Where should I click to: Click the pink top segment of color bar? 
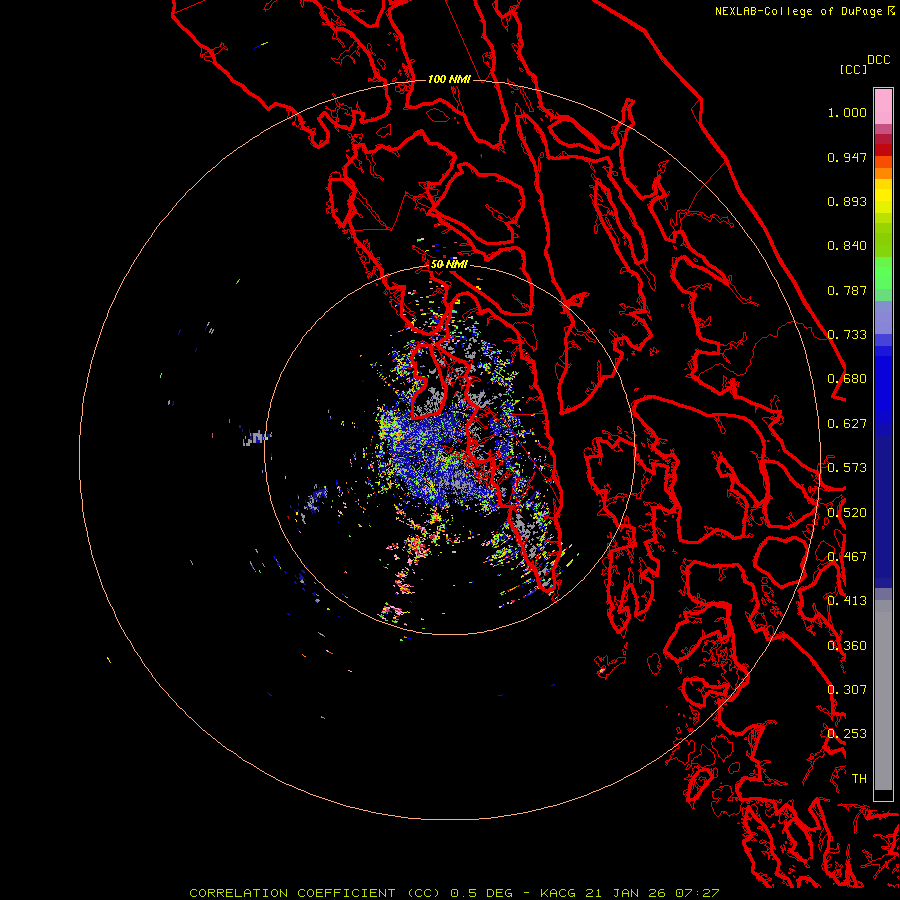point(883,106)
